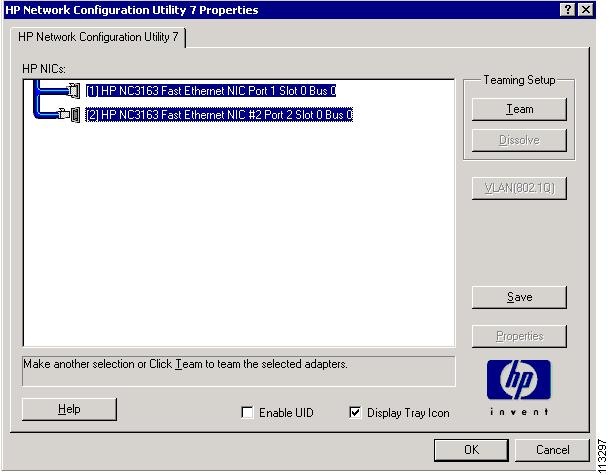This screenshot has width=609, height=475.
Task: Click the 'HP NICs:' label
Action: click(44, 69)
